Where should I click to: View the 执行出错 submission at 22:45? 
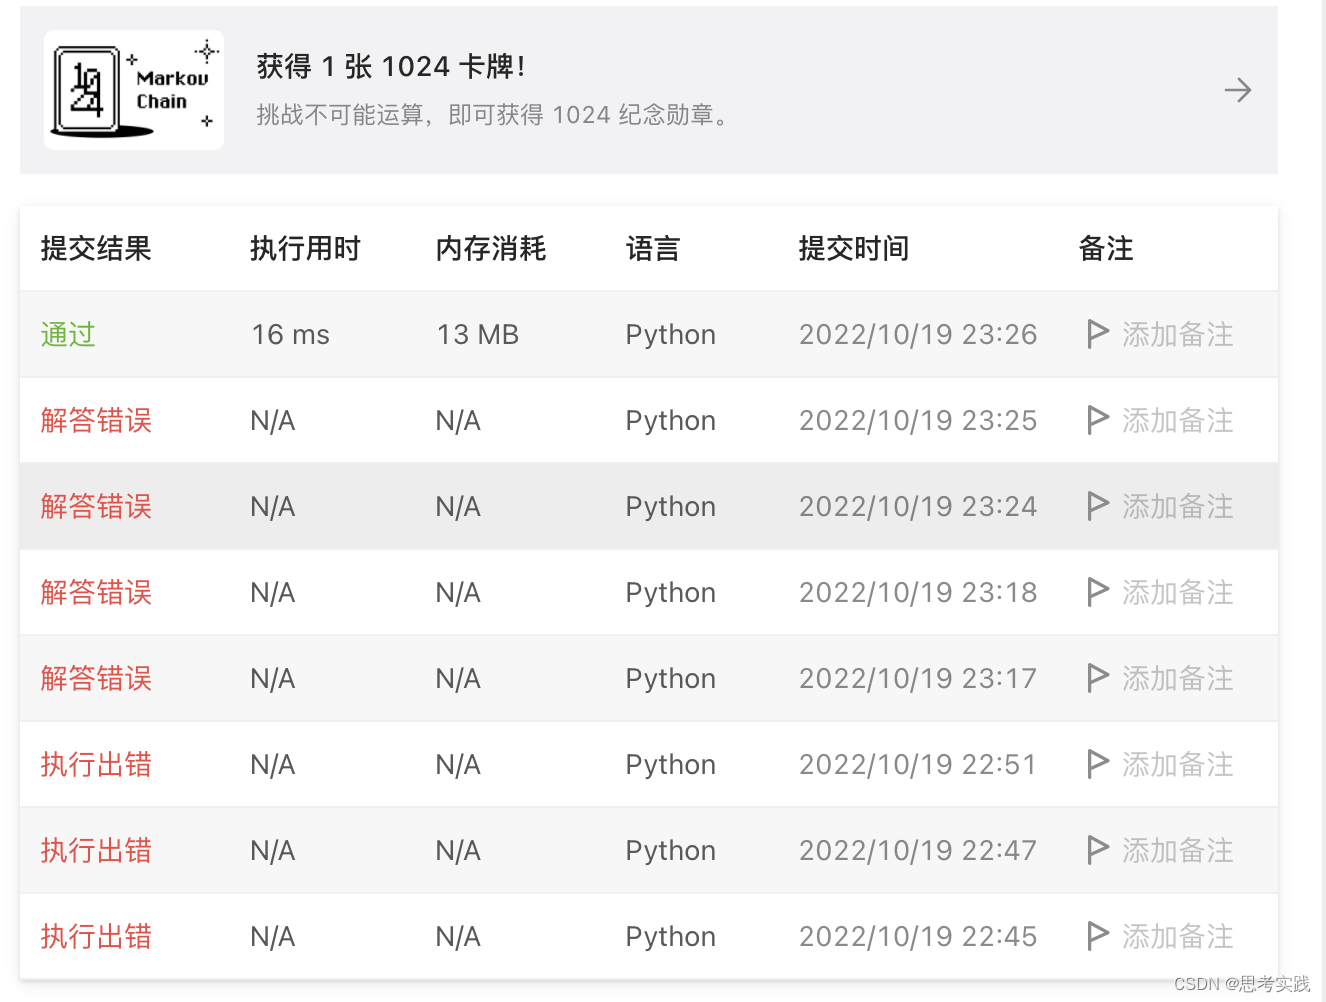[x=95, y=936]
